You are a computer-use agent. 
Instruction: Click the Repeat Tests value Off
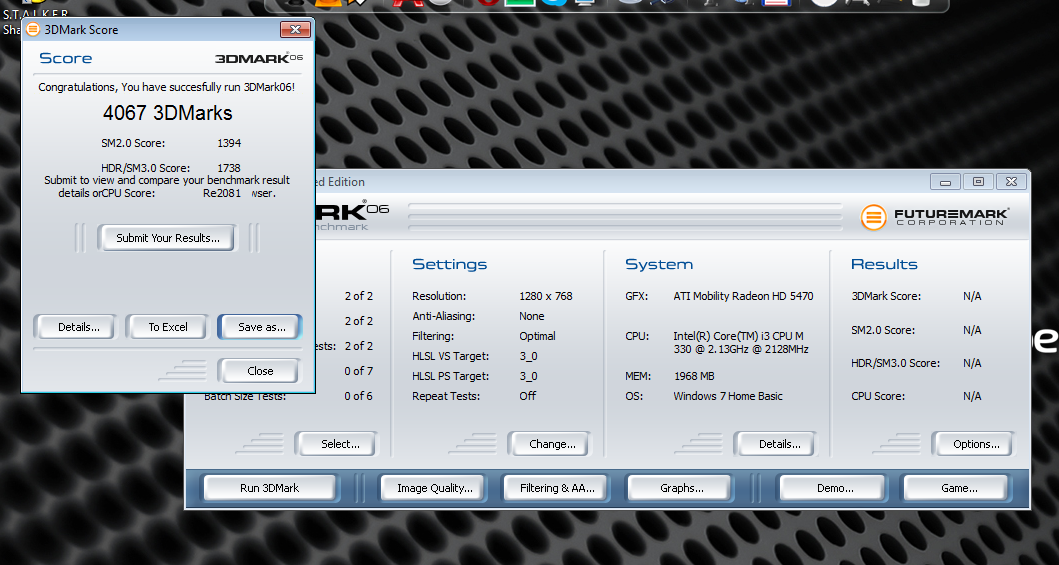tap(527, 396)
